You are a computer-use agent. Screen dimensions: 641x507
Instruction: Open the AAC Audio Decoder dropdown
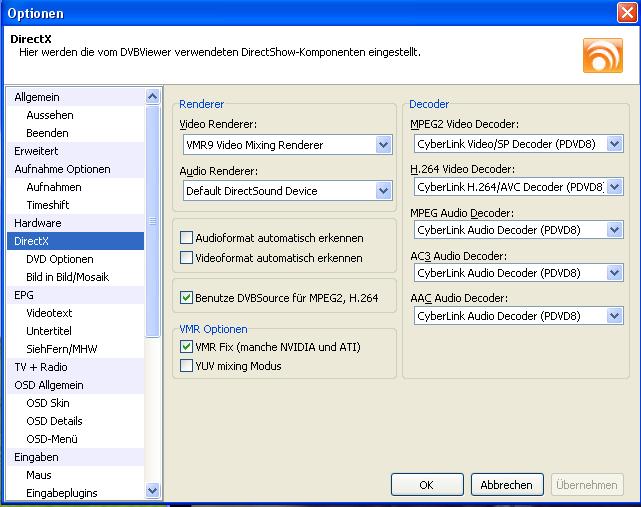click(615, 316)
